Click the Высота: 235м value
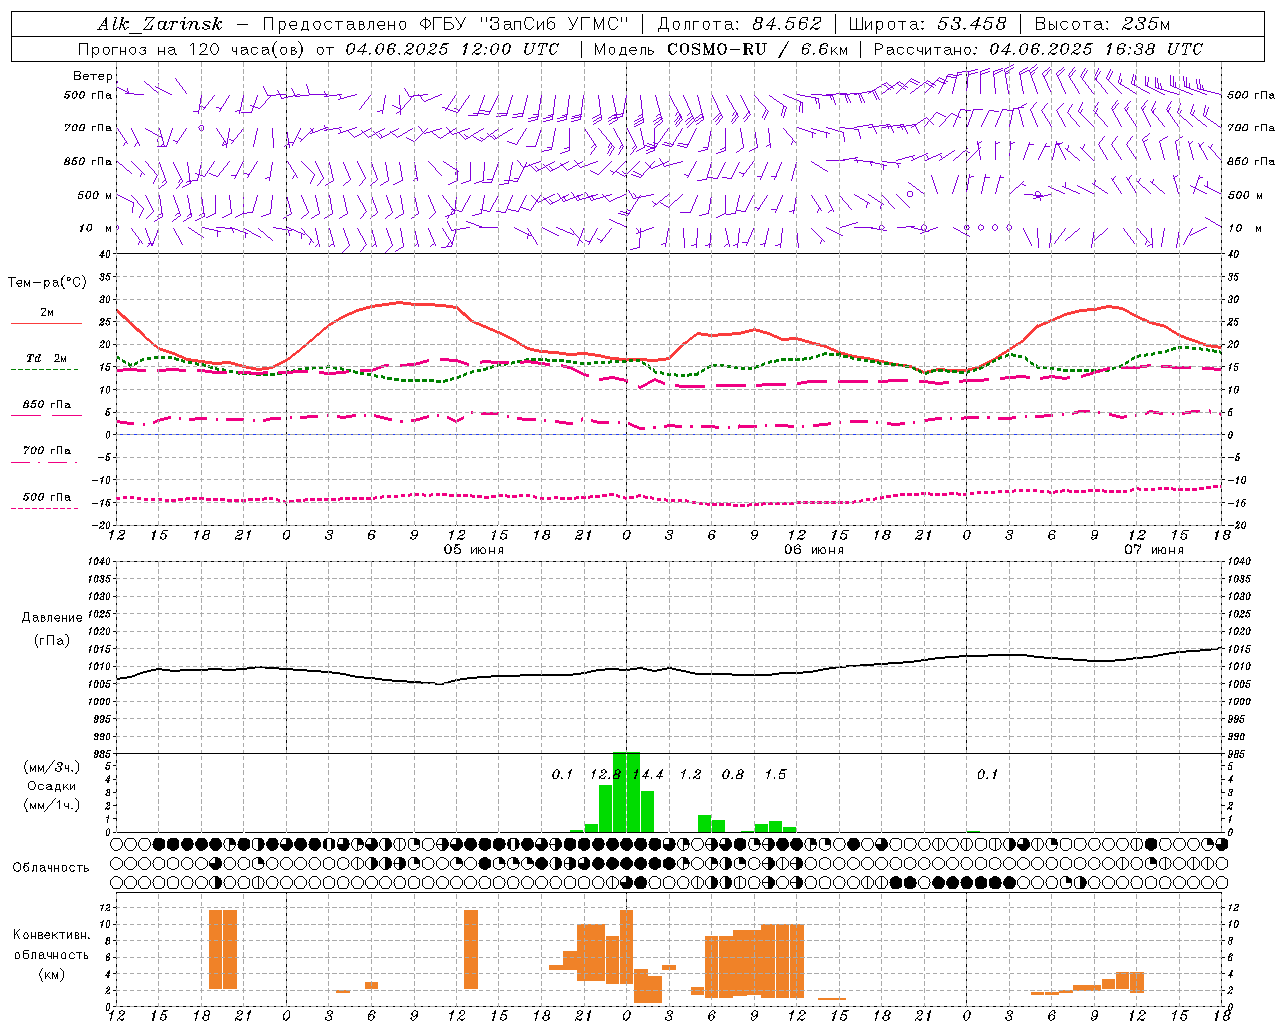Screen dimensions: 1280x1024 point(1102,24)
